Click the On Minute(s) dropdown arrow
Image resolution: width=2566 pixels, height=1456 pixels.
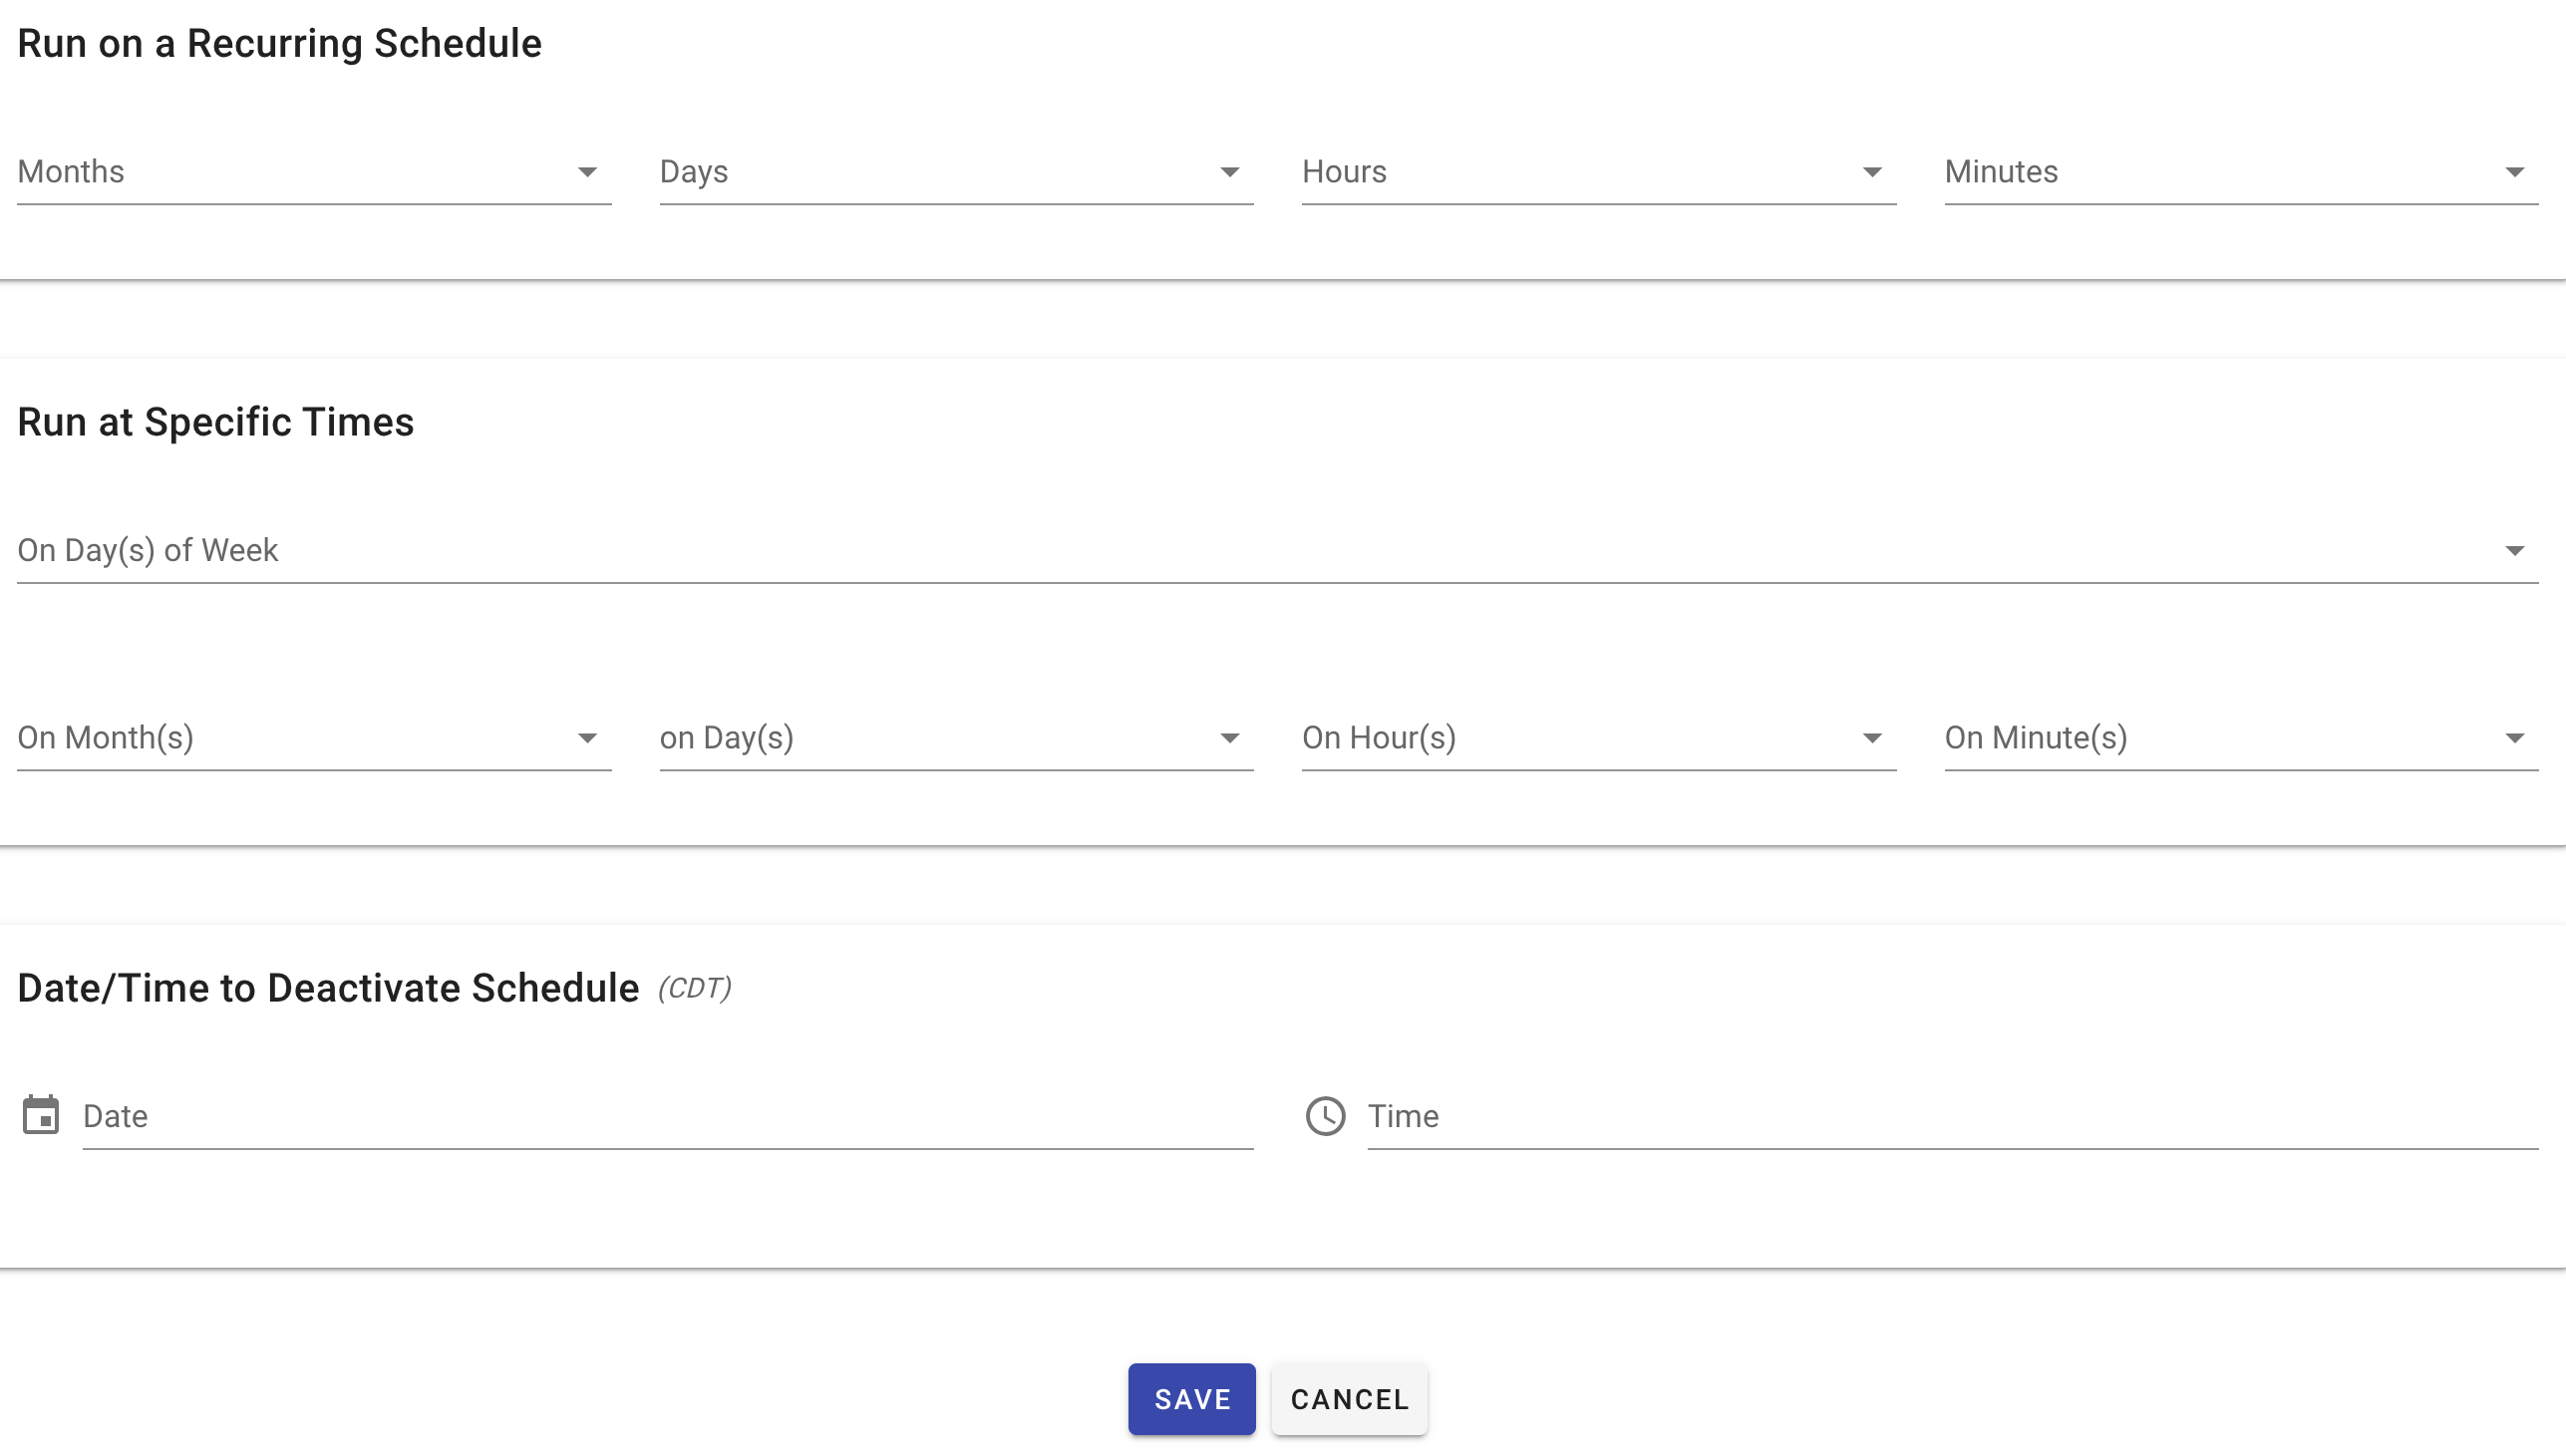coord(2516,738)
